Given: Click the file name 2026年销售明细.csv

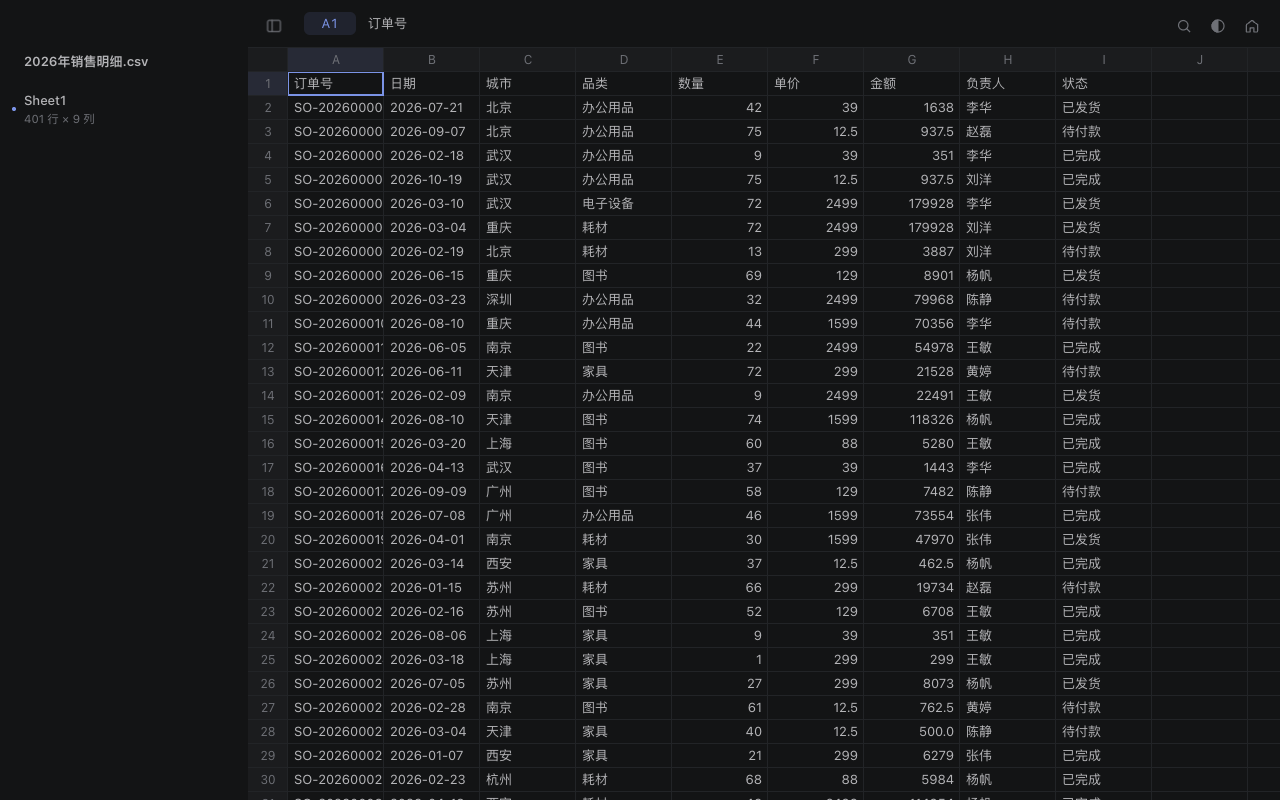Looking at the screenshot, I should point(86,62).
